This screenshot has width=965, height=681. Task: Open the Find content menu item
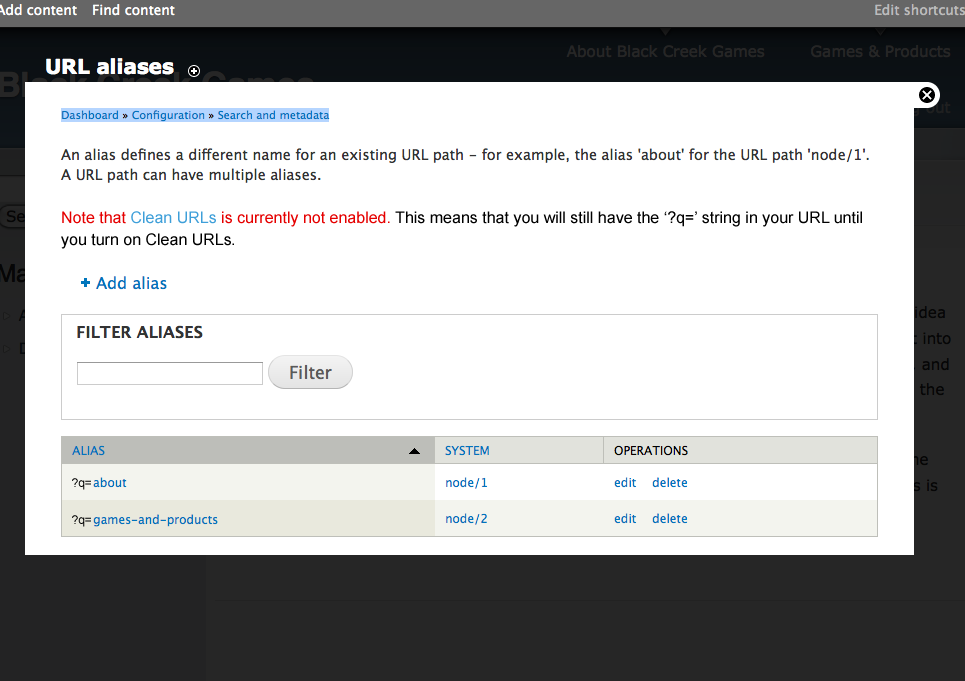(133, 10)
